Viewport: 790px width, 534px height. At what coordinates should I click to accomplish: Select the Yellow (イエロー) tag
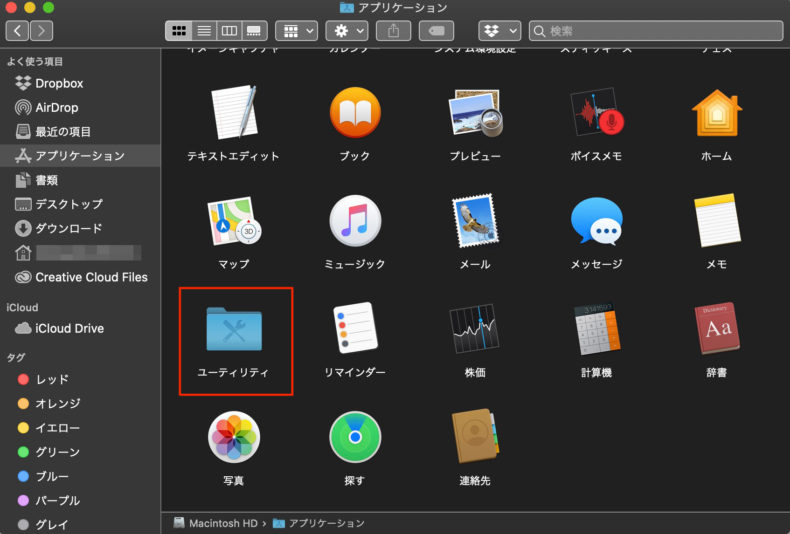[x=81, y=428]
